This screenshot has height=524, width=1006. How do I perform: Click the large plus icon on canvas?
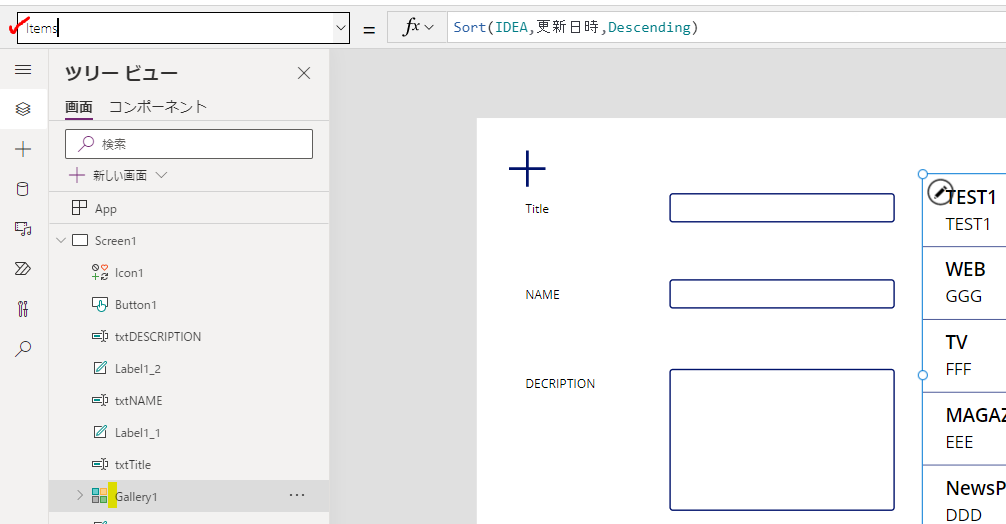[x=527, y=169]
